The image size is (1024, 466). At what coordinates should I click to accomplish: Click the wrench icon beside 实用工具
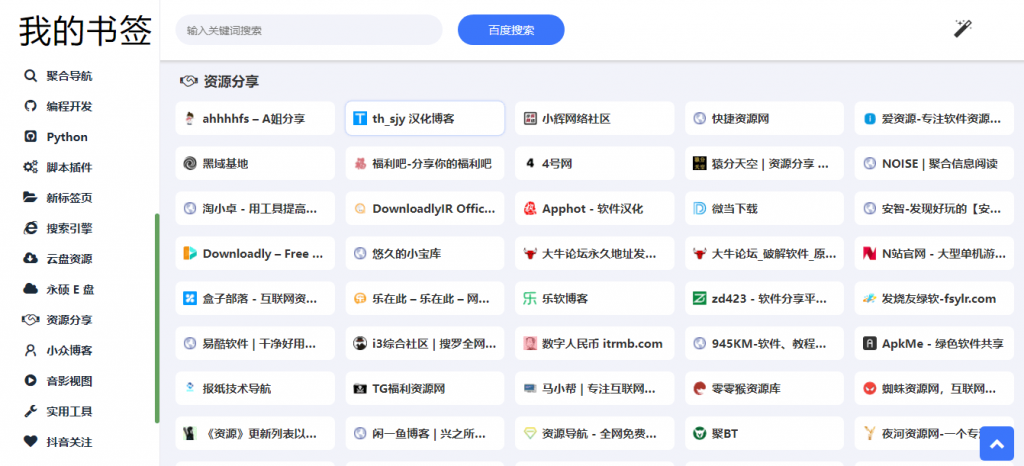tap(30, 411)
